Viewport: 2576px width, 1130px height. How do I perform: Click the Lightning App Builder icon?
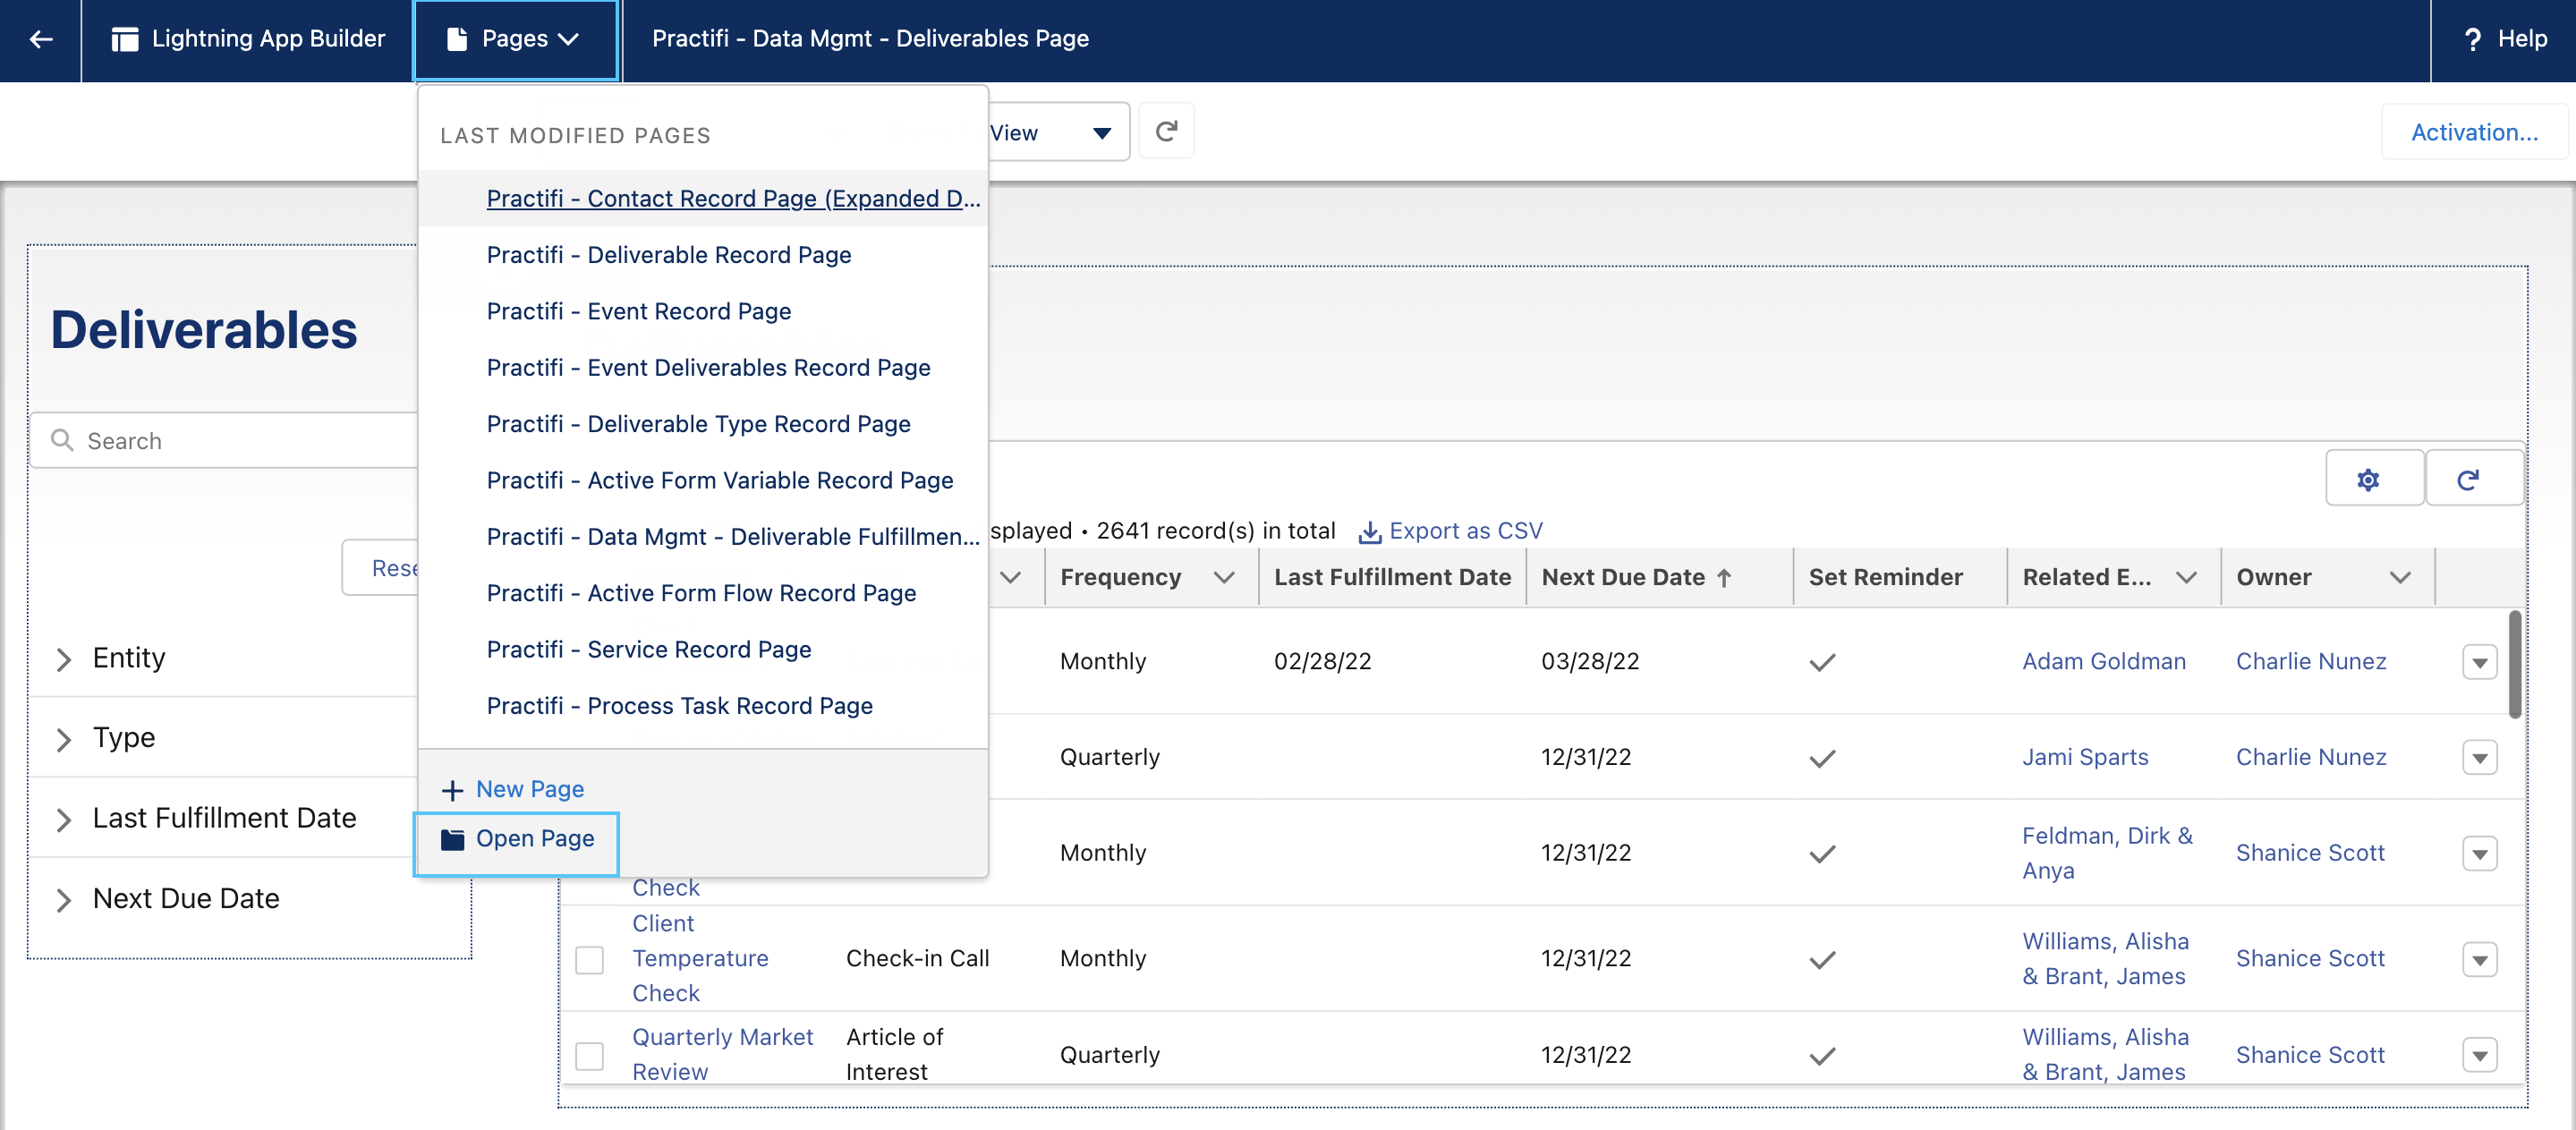coord(125,39)
